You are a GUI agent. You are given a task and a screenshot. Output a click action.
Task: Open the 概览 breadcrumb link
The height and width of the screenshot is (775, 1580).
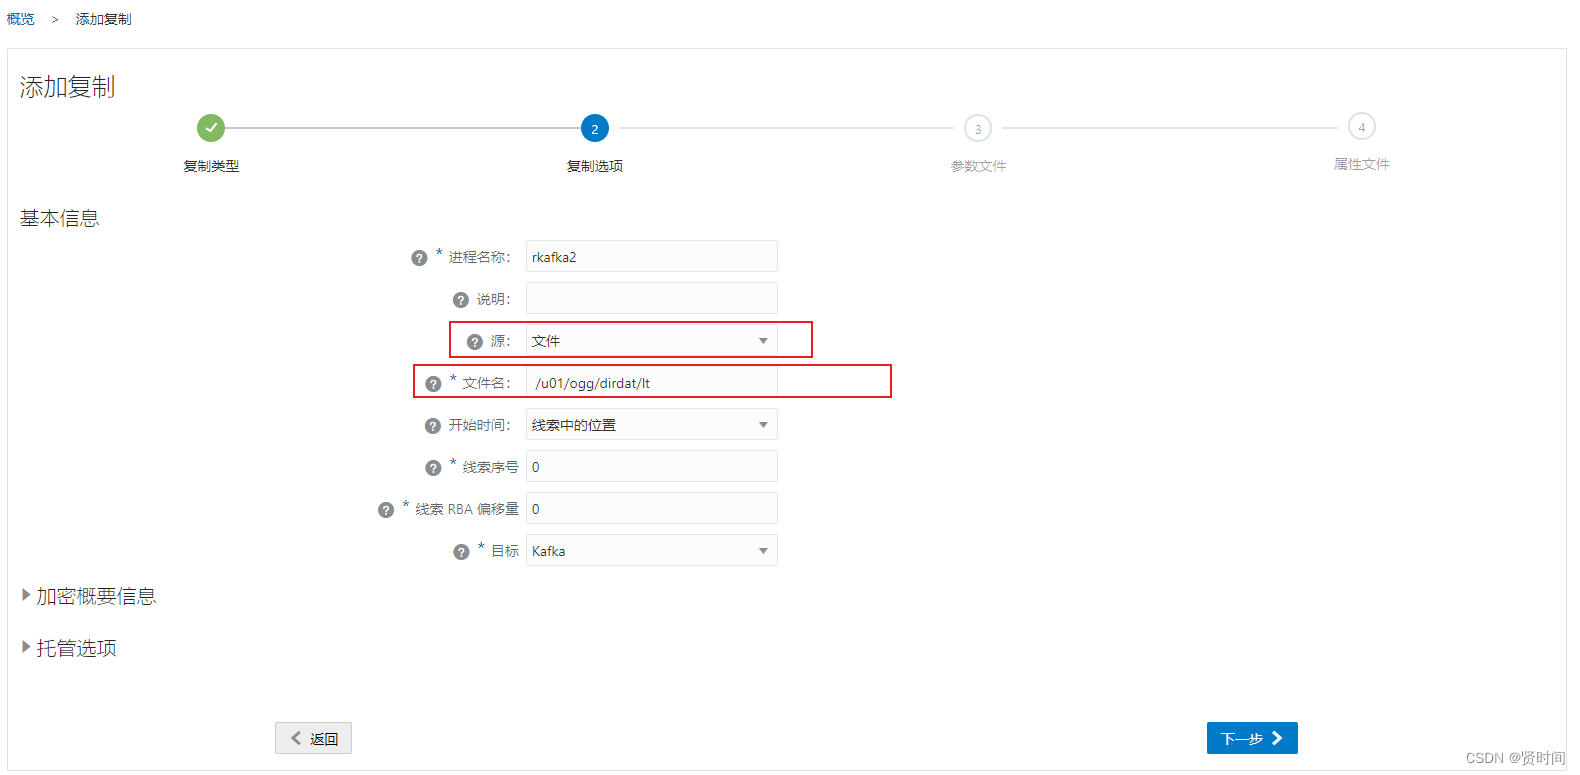[x=21, y=19]
